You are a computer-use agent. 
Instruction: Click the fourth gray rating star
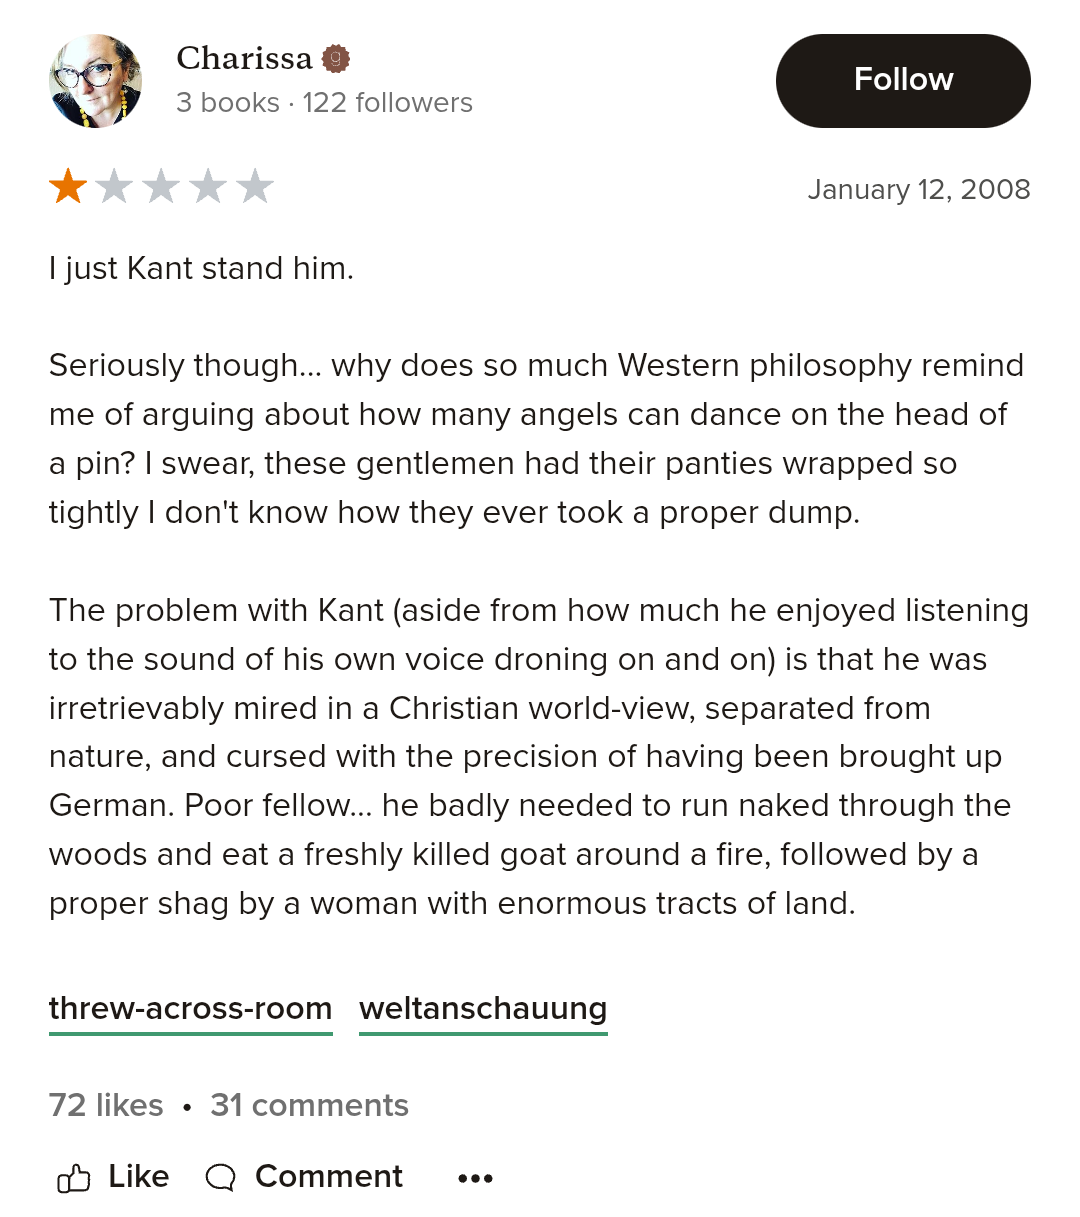pyautogui.click(x=208, y=187)
